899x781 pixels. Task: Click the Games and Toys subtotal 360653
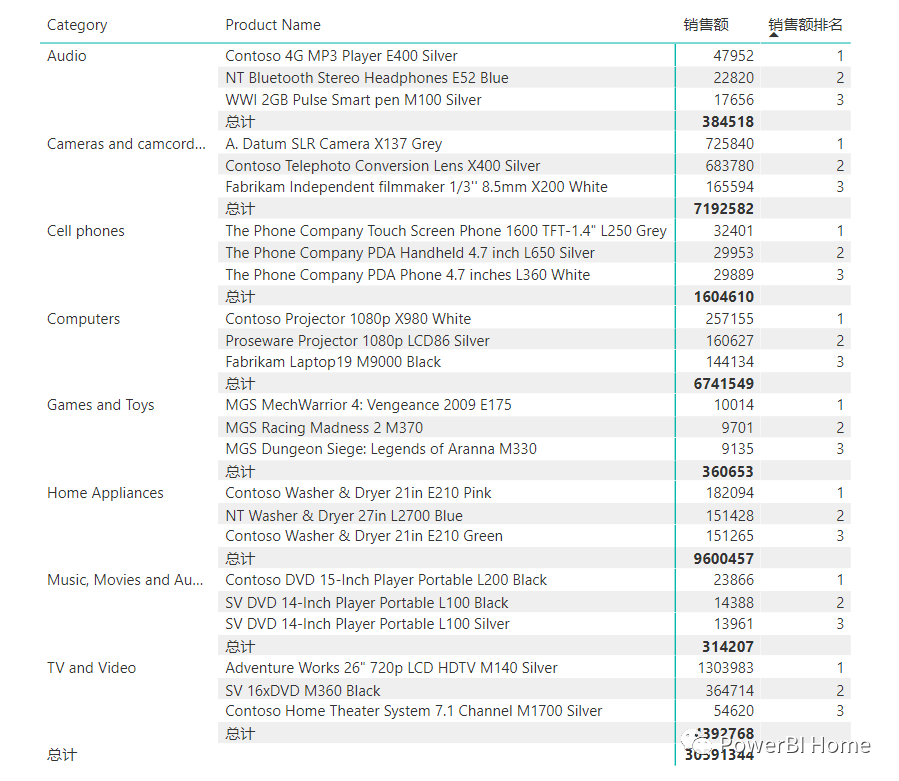[x=728, y=472]
